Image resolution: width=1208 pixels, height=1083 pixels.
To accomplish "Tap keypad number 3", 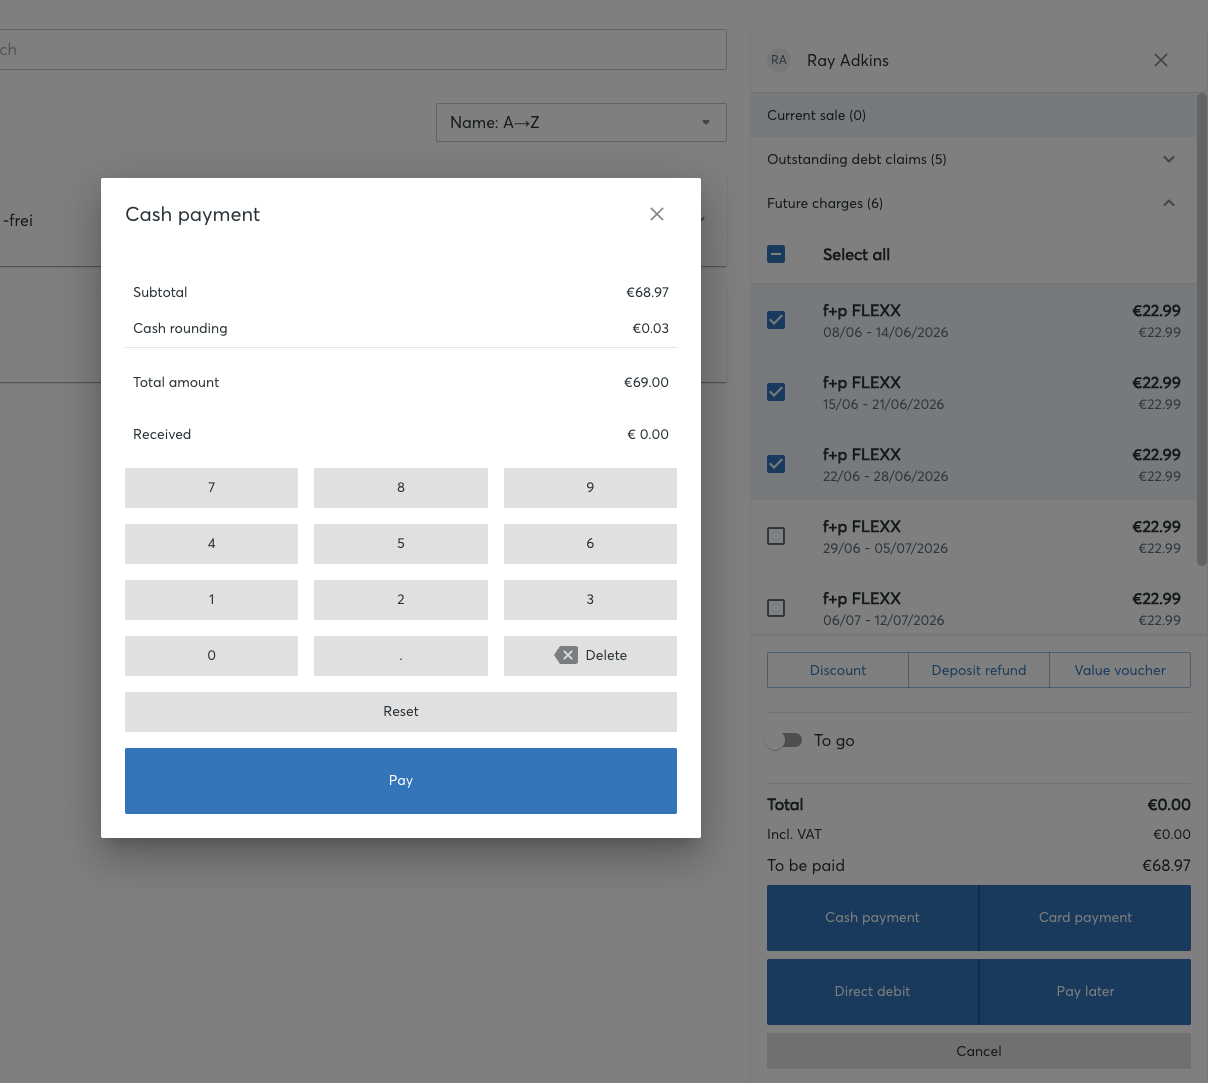I will pyautogui.click(x=590, y=600).
